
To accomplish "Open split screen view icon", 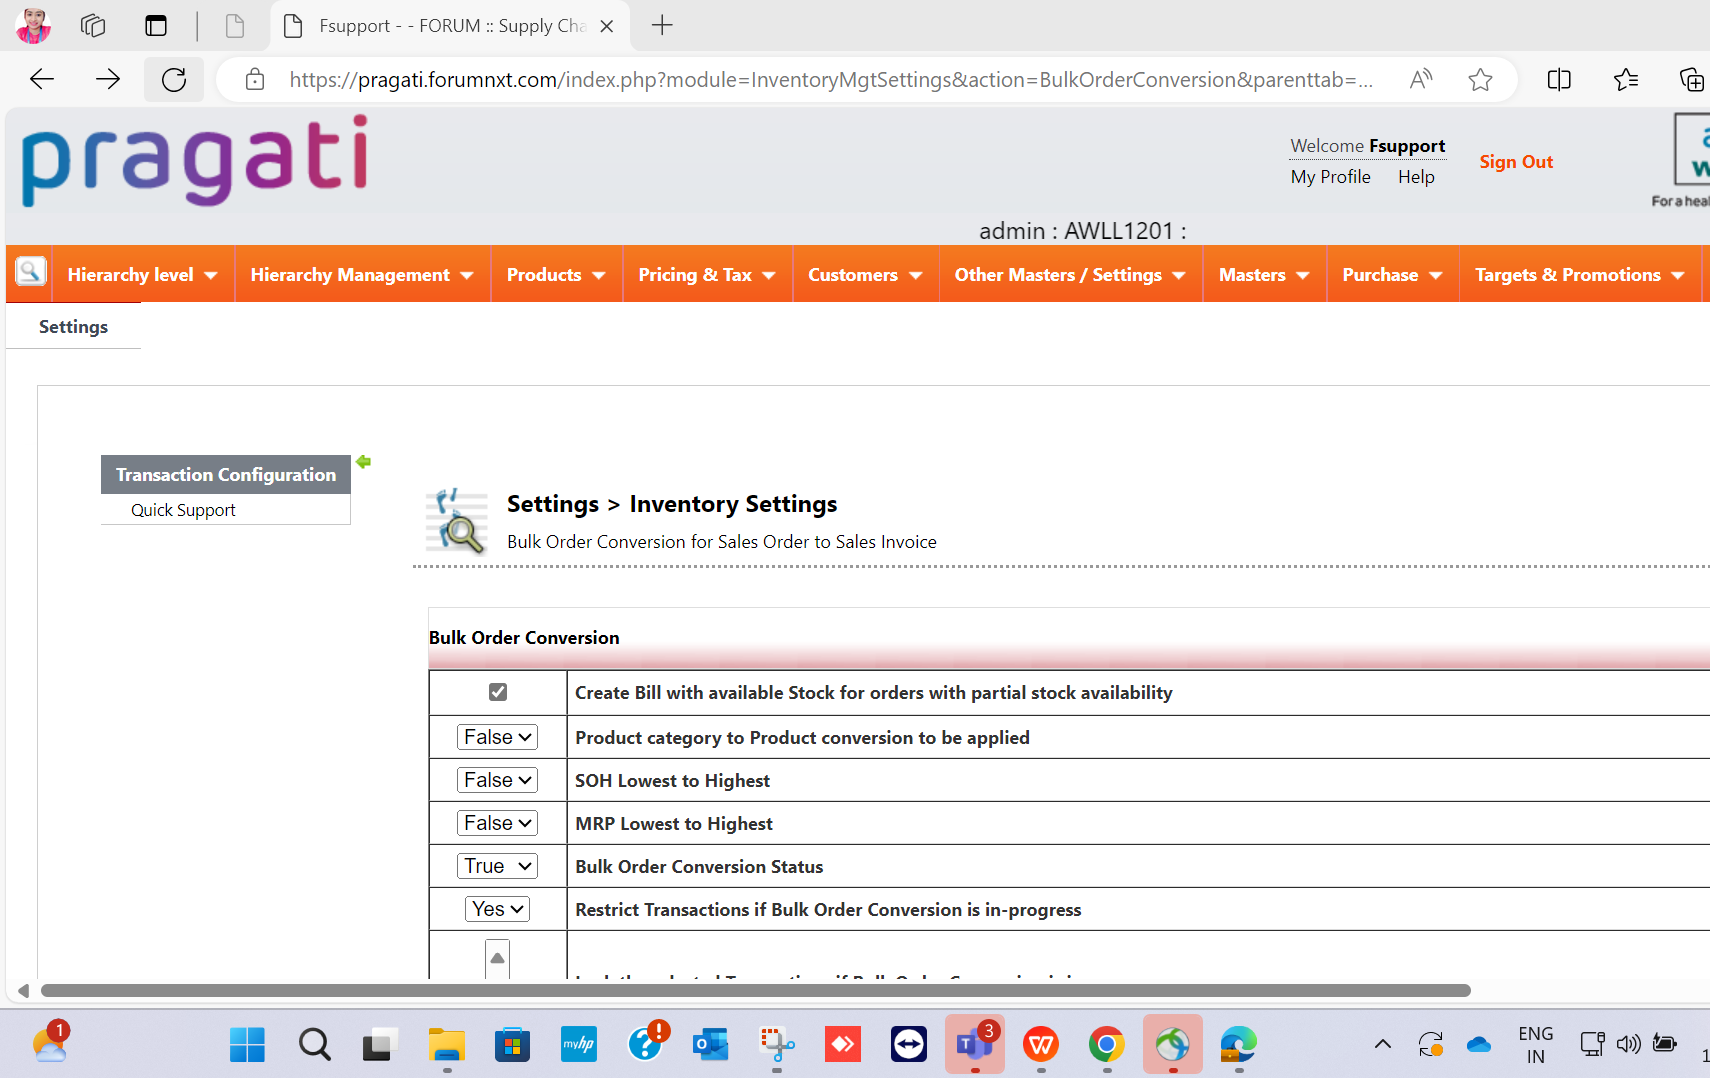I will [1559, 79].
